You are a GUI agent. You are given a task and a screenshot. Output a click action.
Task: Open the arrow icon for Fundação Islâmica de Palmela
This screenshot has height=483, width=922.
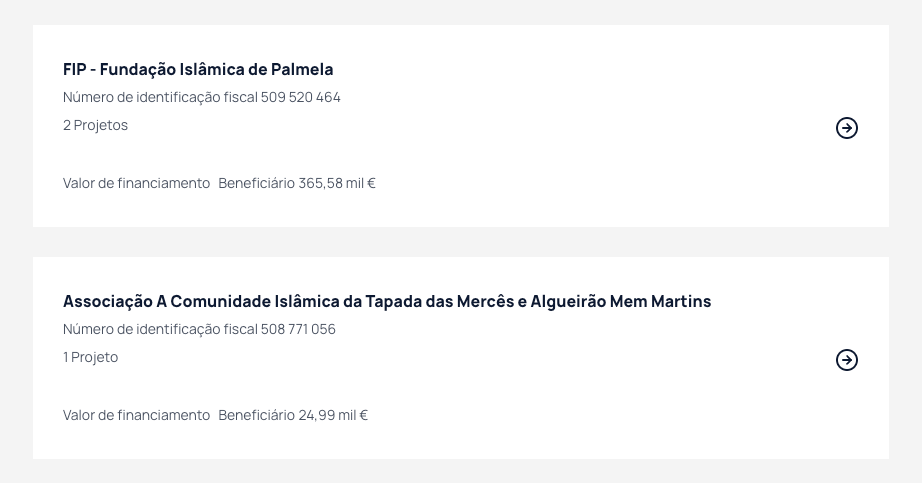click(x=847, y=128)
